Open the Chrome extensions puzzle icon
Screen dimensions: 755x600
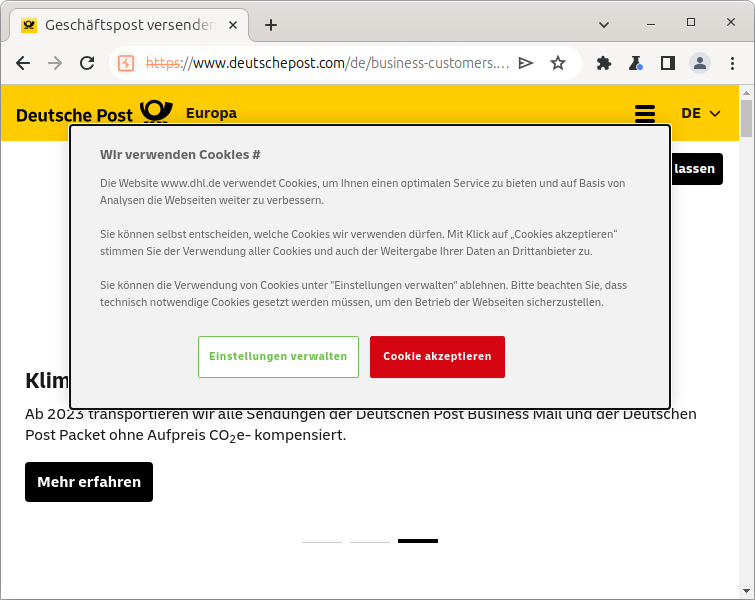click(x=604, y=63)
